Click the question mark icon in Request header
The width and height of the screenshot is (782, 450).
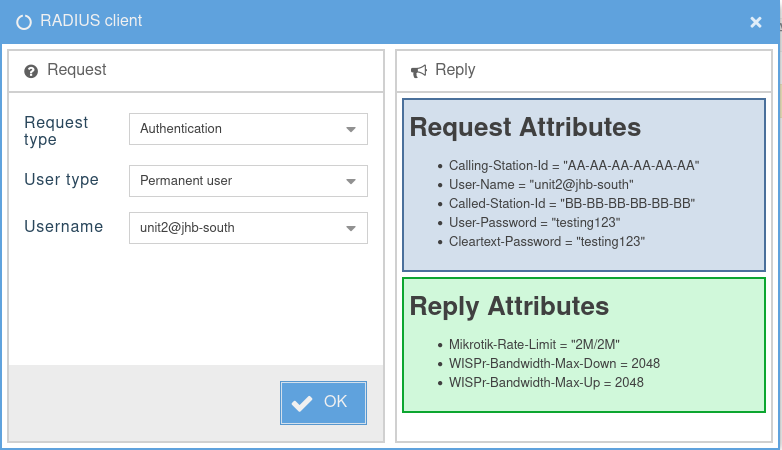(x=31, y=71)
